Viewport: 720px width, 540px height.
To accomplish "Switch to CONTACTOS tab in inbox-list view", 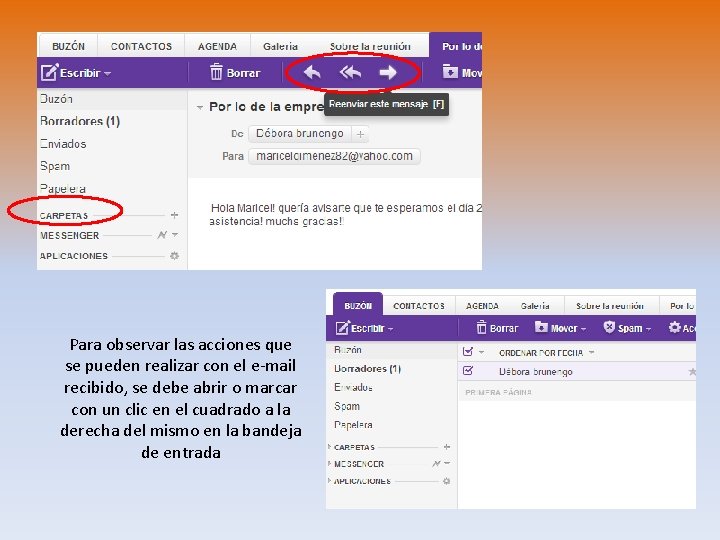I will [419, 306].
